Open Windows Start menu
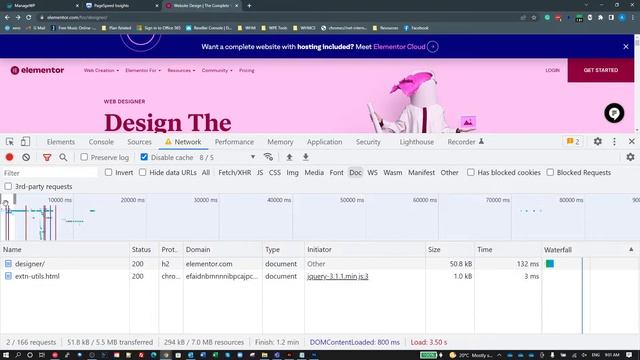Image resolution: width=640 pixels, height=360 pixels. click(x=6, y=355)
